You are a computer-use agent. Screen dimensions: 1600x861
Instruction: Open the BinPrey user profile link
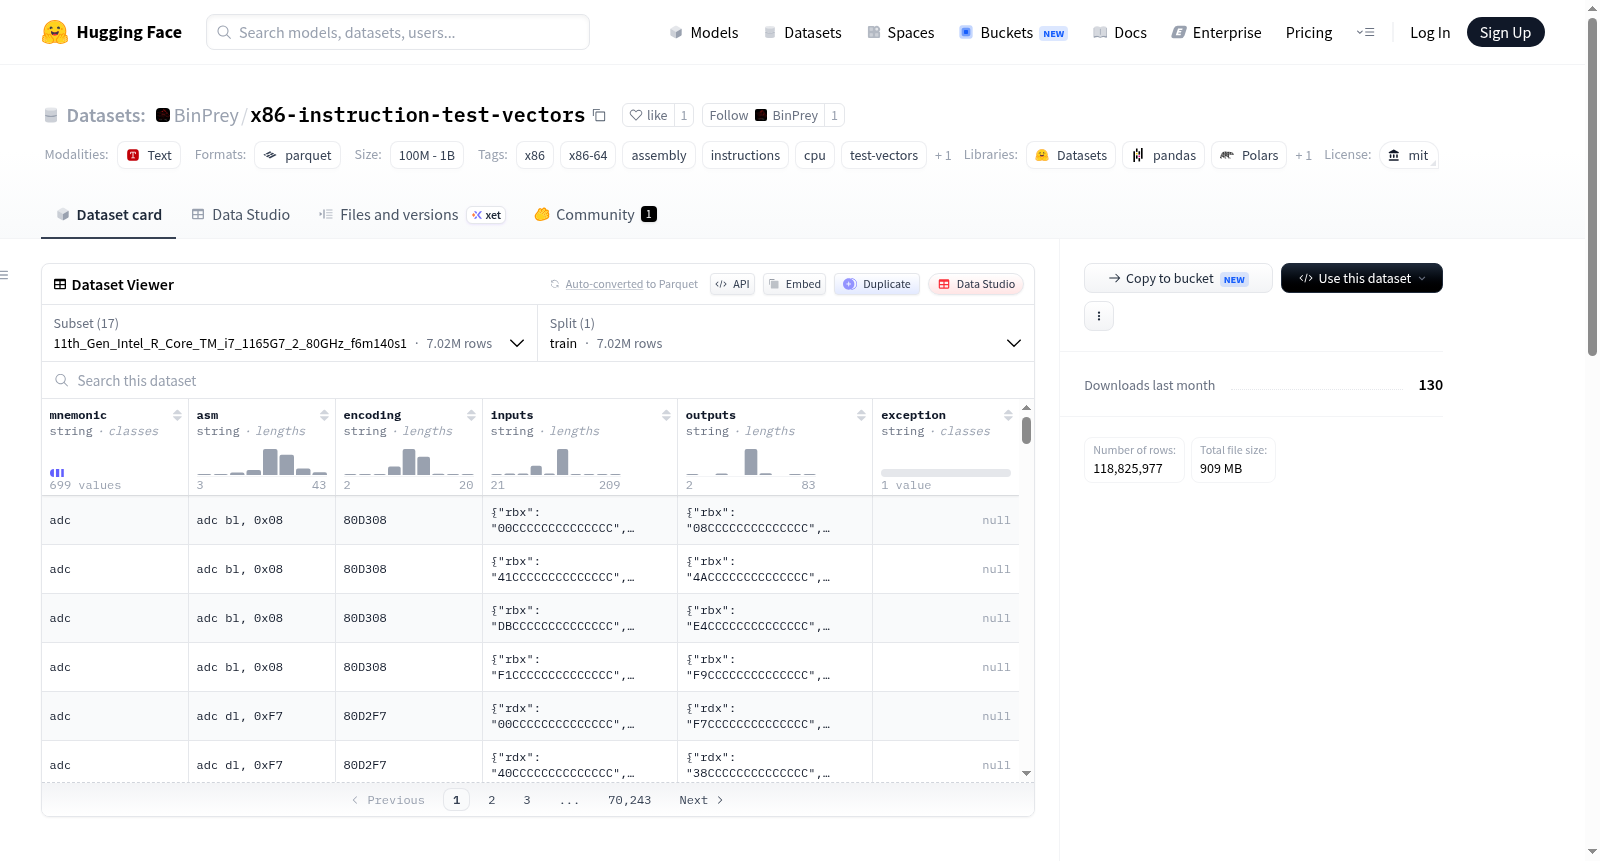point(206,115)
